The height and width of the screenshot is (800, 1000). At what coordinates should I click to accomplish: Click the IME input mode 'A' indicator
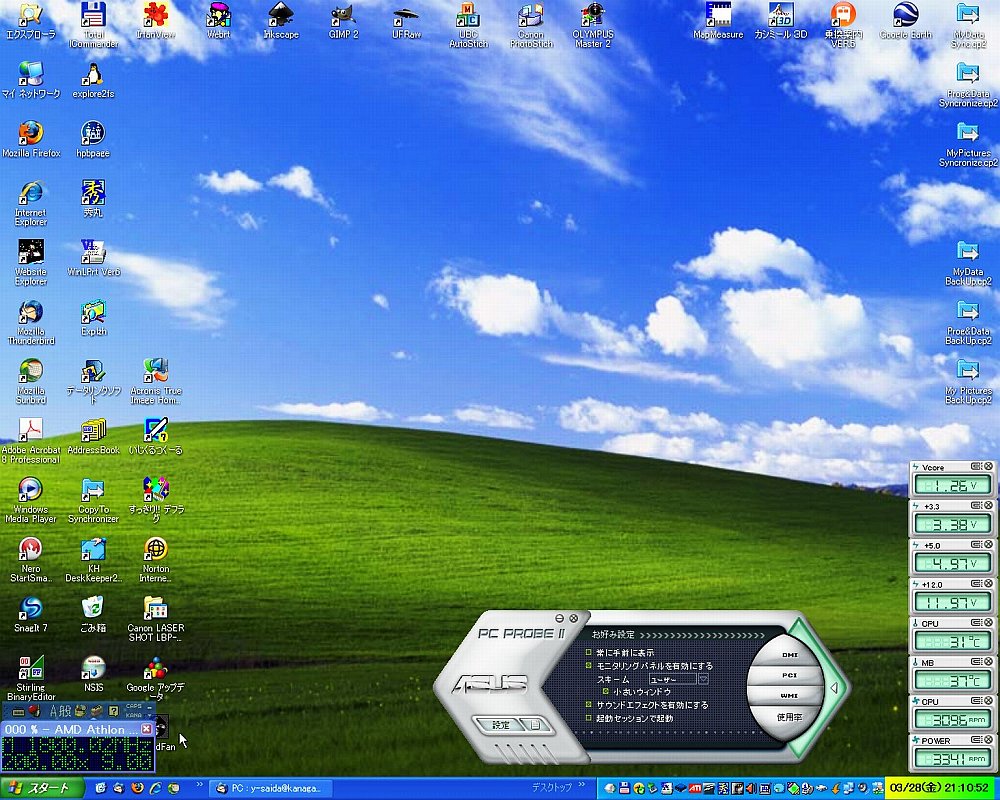click(53, 711)
